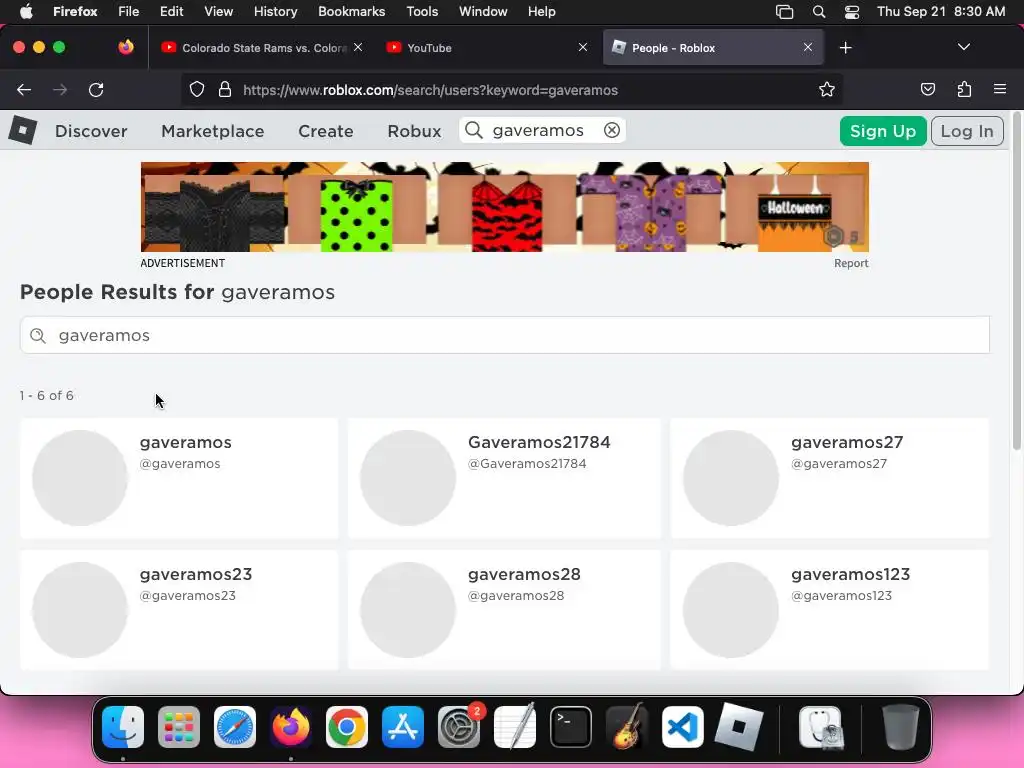Open the gaveramos27 user result

829,478
